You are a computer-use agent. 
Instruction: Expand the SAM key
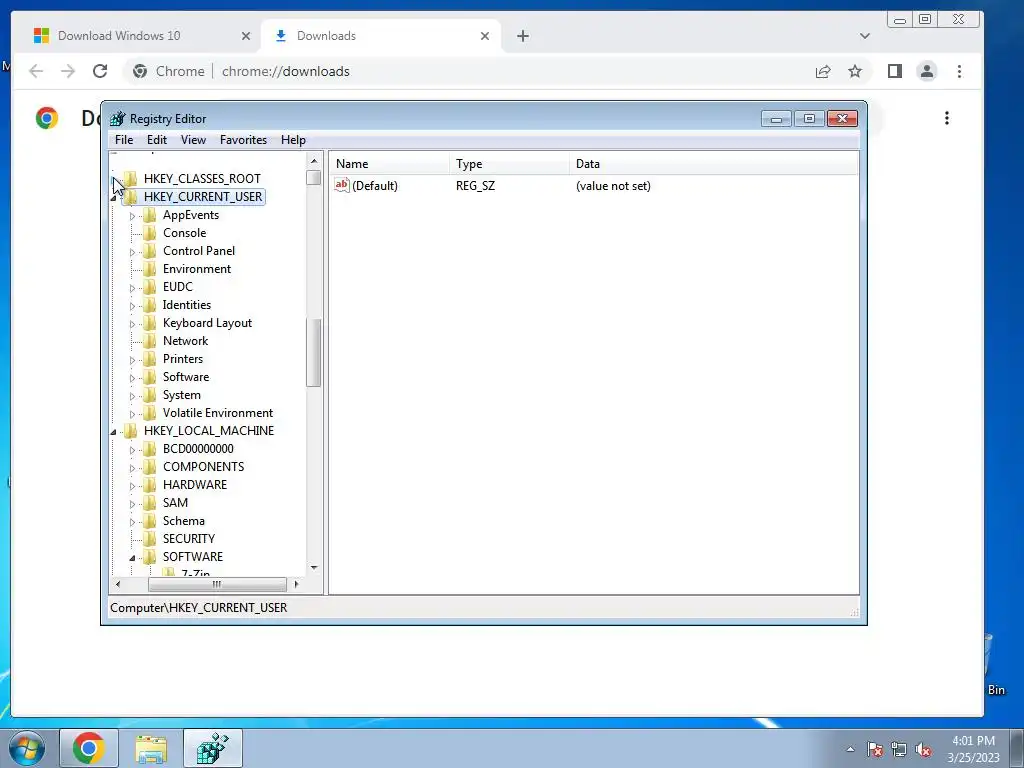click(132, 504)
